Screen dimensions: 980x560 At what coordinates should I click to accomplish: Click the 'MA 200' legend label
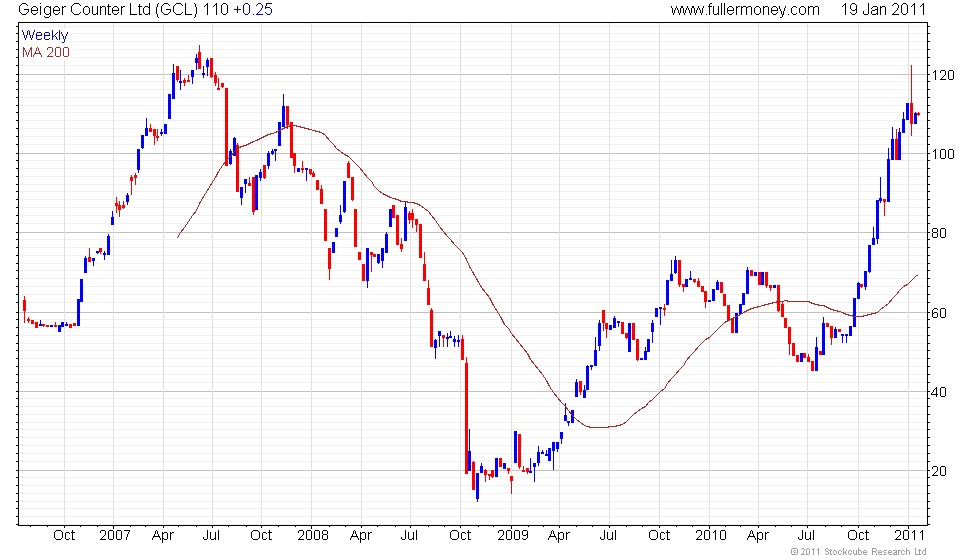[46, 52]
